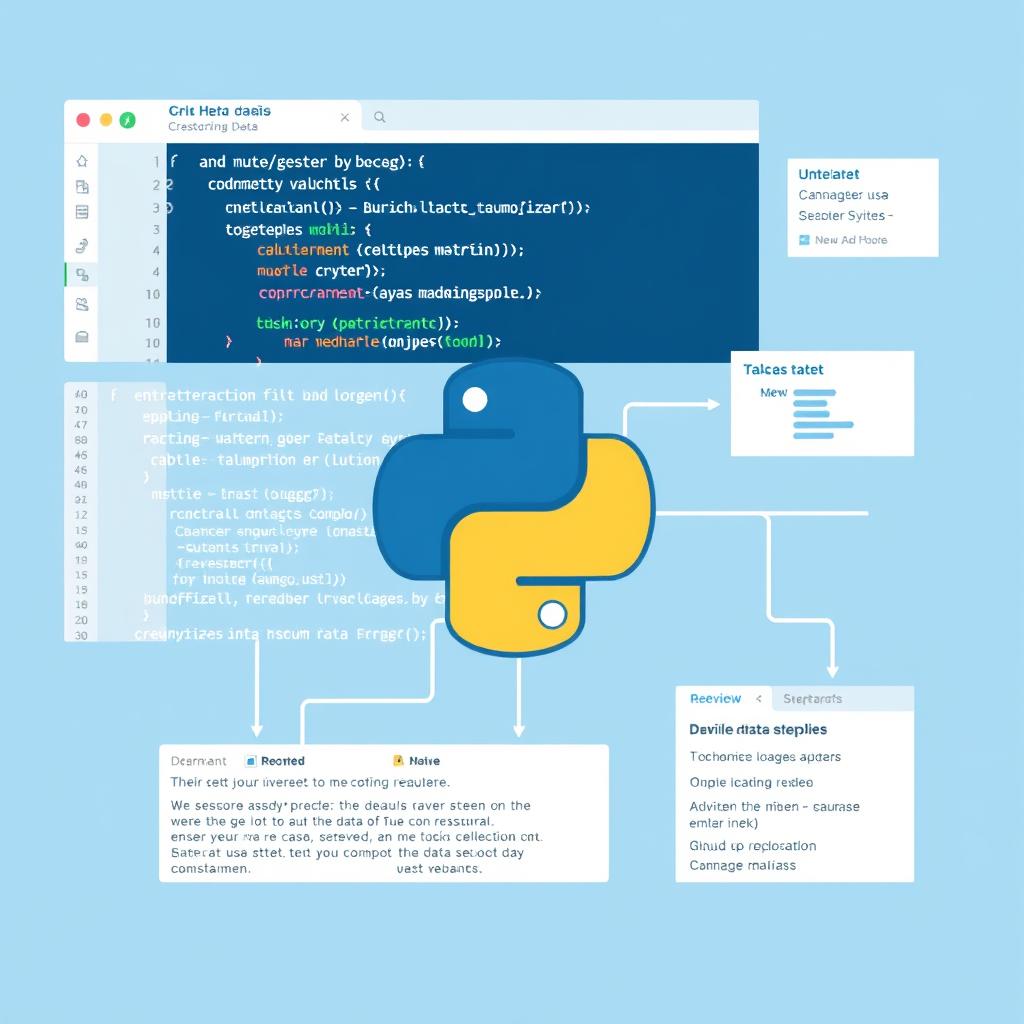The image size is (1024, 1024).
Task: Collapse the chevron beside the Reeview tab
Action: pos(759,699)
